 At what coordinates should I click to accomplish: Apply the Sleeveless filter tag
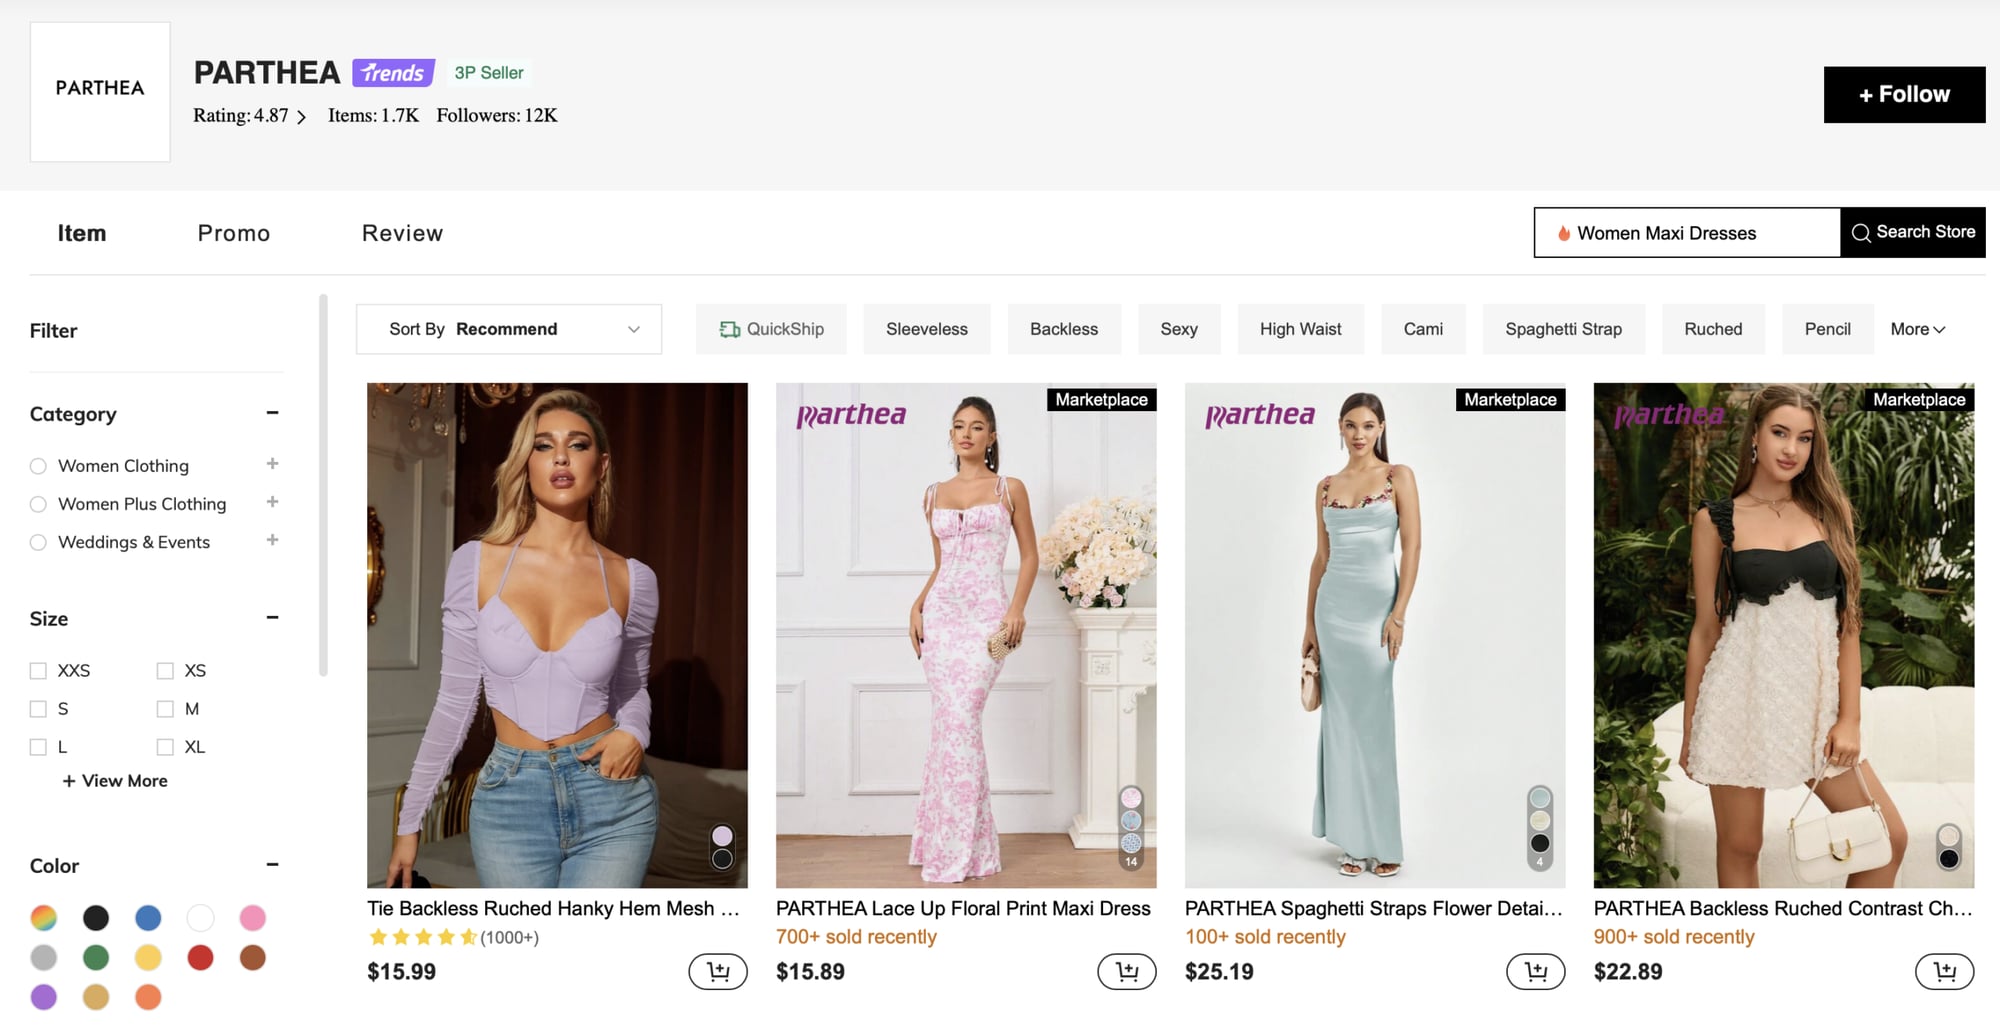click(927, 329)
